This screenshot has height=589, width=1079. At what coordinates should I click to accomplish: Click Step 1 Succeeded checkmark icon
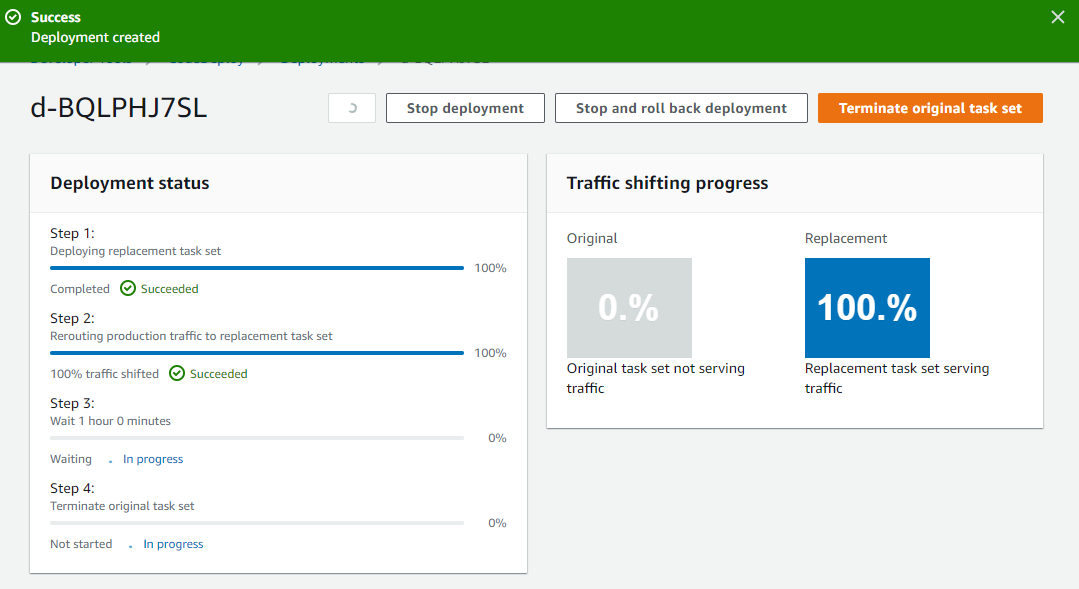[128, 288]
